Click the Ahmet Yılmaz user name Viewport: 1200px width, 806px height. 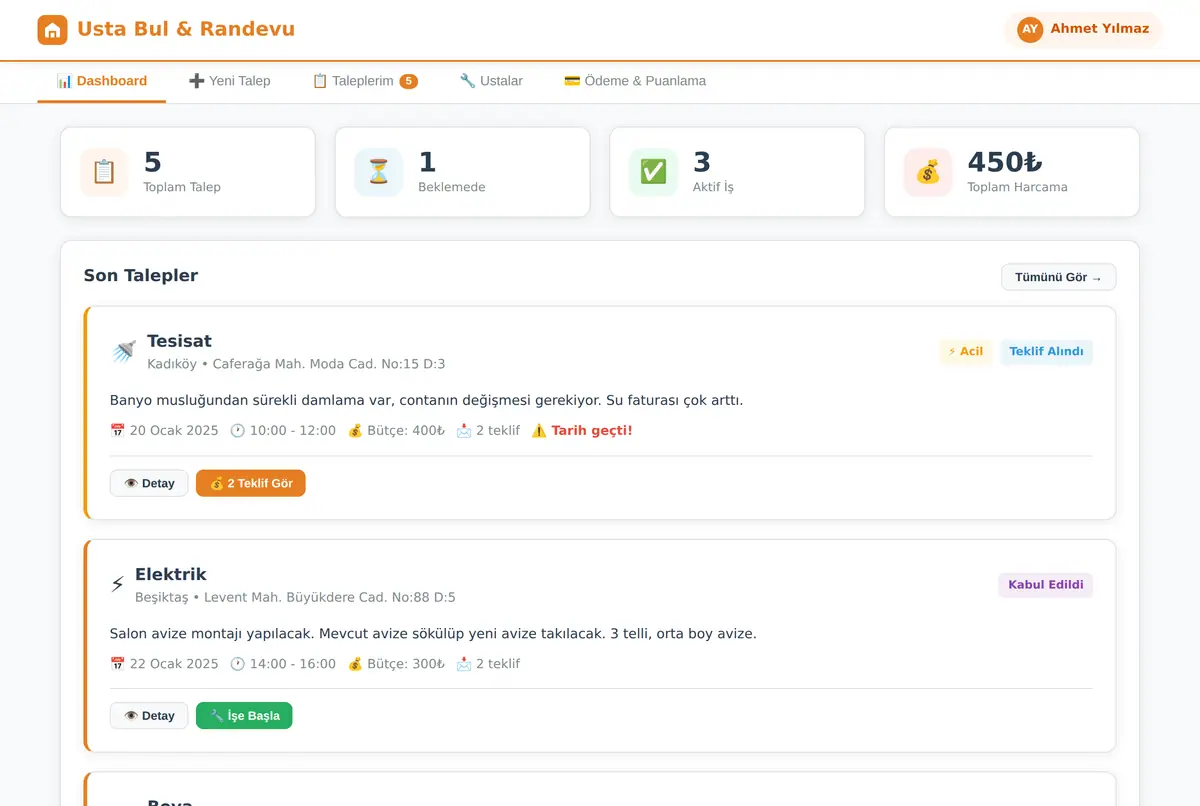click(1099, 29)
